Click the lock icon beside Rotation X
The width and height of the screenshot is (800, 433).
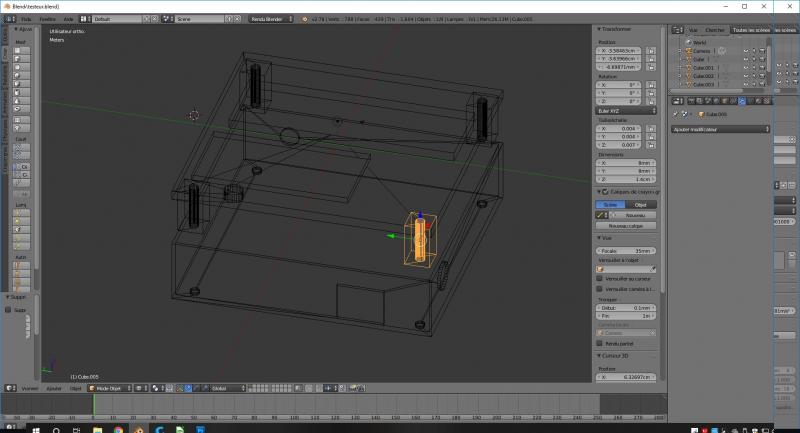click(x=653, y=86)
